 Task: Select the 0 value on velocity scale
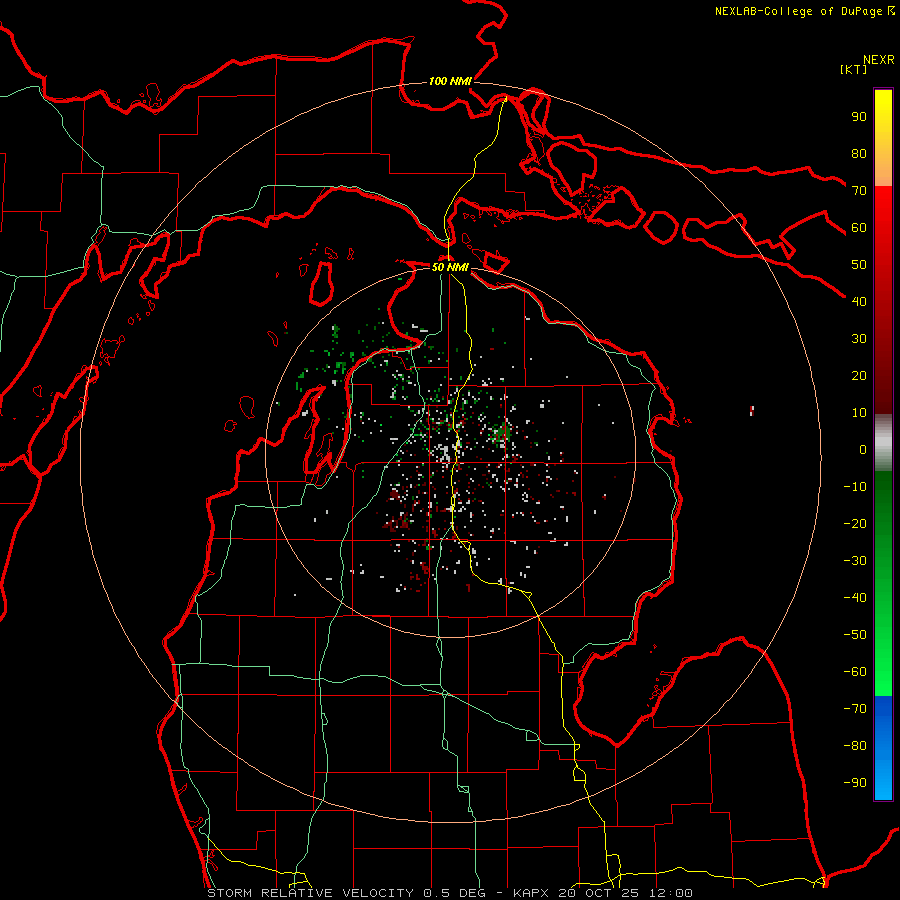pyautogui.click(x=863, y=450)
